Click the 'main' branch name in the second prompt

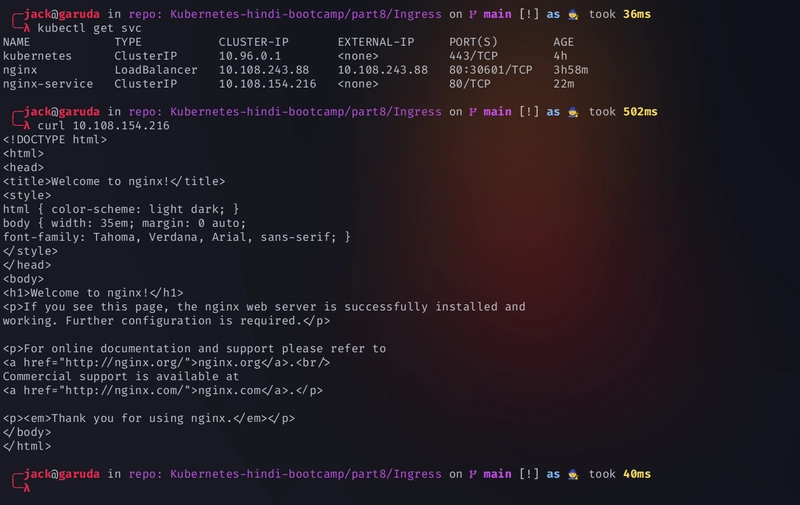point(497,112)
